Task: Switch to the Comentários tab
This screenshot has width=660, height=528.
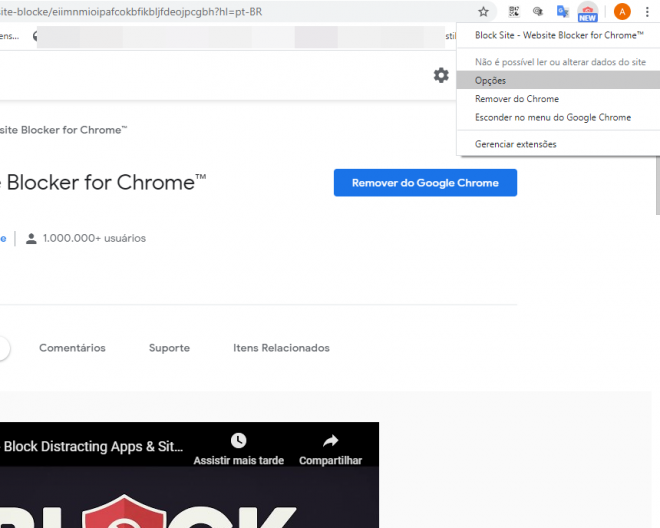Action: (x=72, y=348)
